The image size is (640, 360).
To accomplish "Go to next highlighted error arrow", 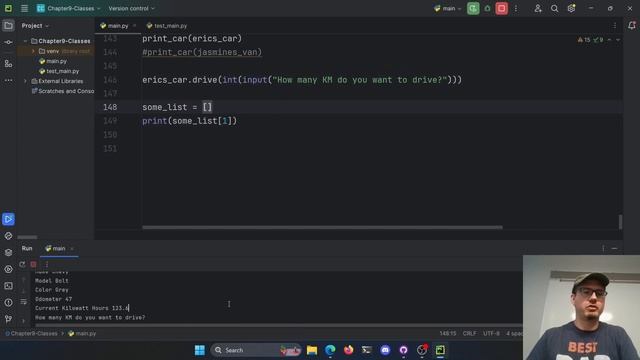I will 618,40.
